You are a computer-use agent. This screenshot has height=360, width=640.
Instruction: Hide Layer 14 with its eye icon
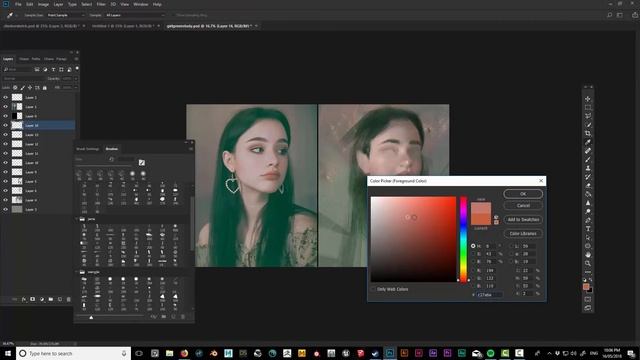click(5, 125)
